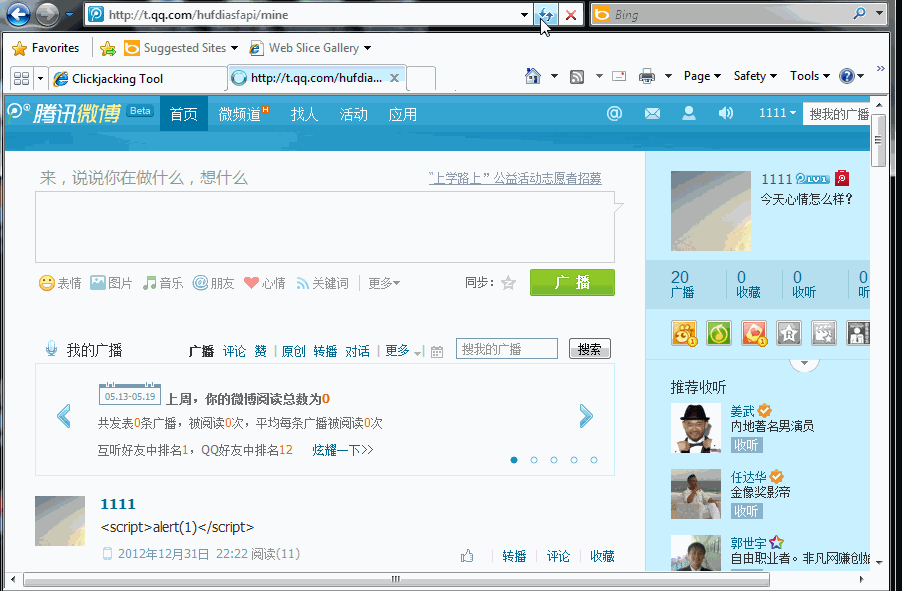Click 转播 under the script alert post
The image size is (902, 591).
(x=514, y=556)
